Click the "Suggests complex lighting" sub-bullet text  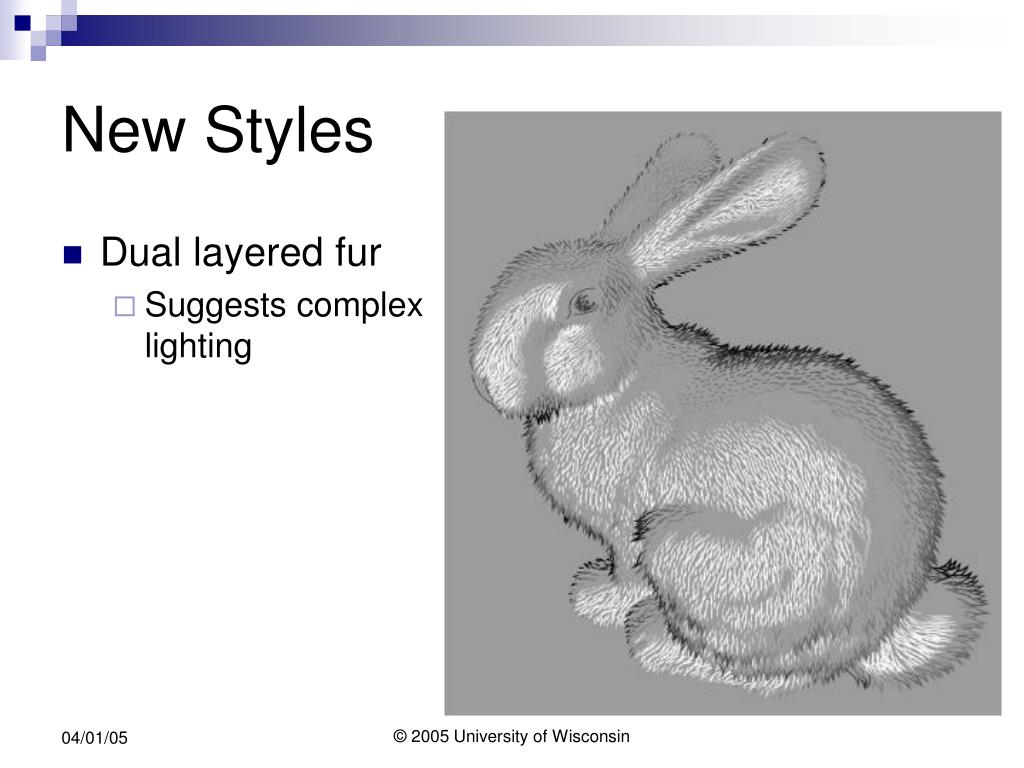coord(284,325)
